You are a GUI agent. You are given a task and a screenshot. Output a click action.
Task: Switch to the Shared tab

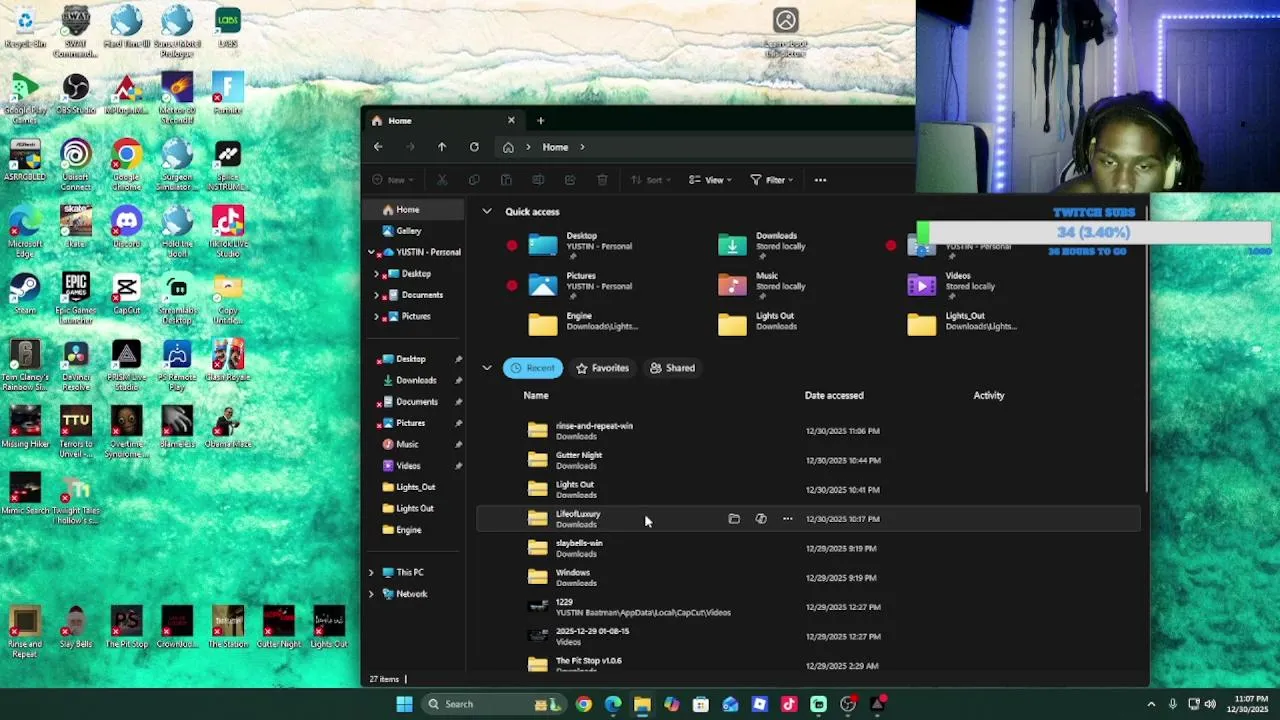[x=672, y=368]
